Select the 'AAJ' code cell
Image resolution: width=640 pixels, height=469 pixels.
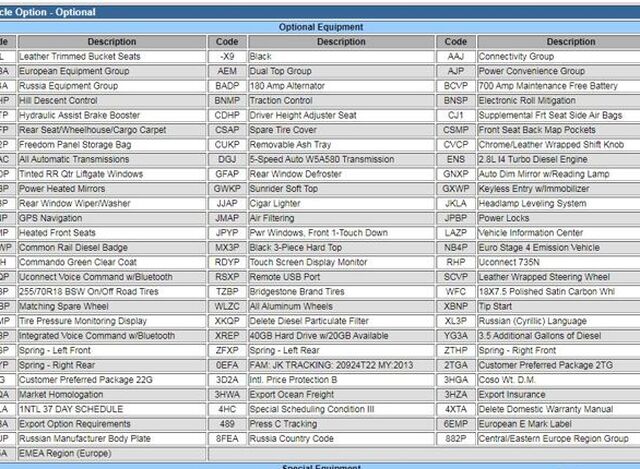tap(456, 56)
